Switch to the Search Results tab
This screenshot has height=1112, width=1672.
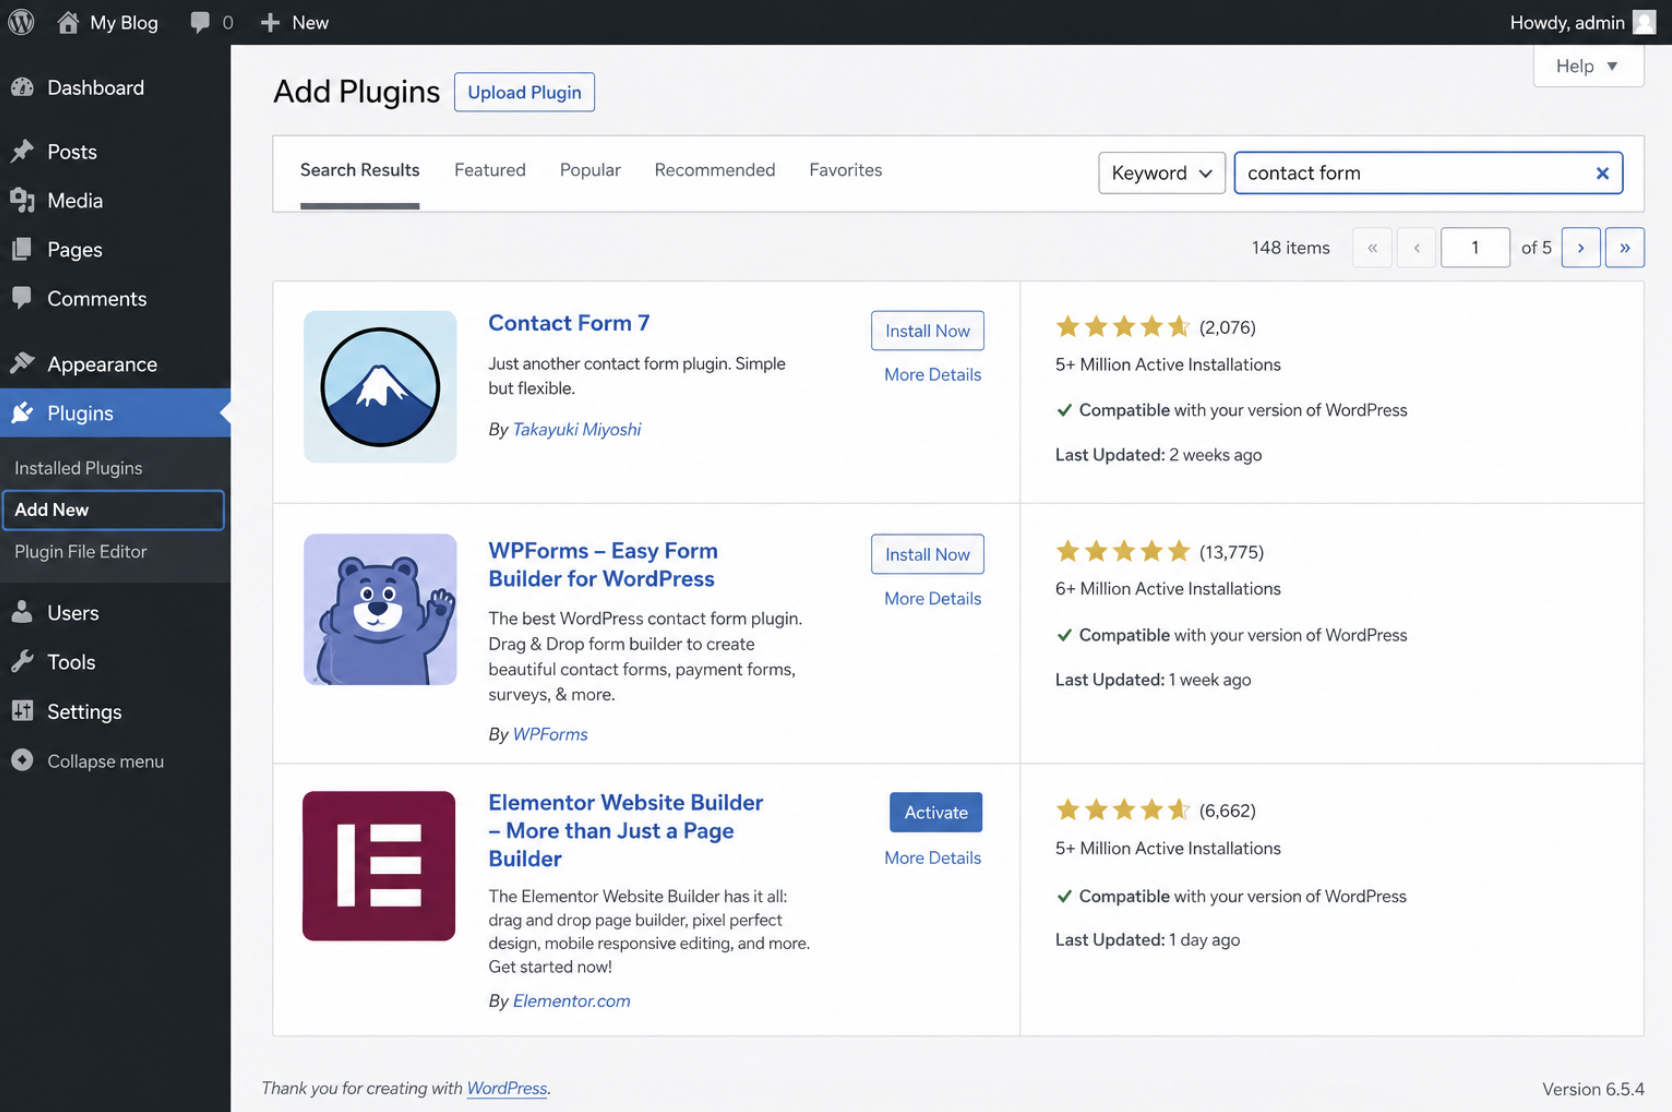(360, 170)
